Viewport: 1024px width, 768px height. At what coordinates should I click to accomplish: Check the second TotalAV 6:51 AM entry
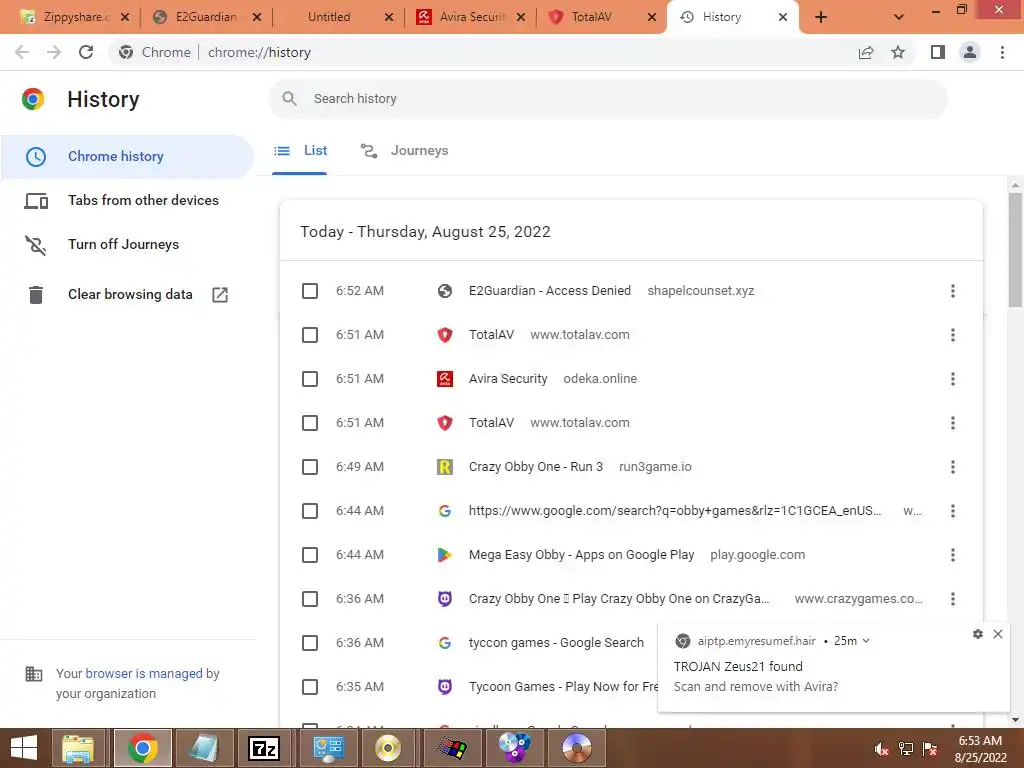click(310, 423)
